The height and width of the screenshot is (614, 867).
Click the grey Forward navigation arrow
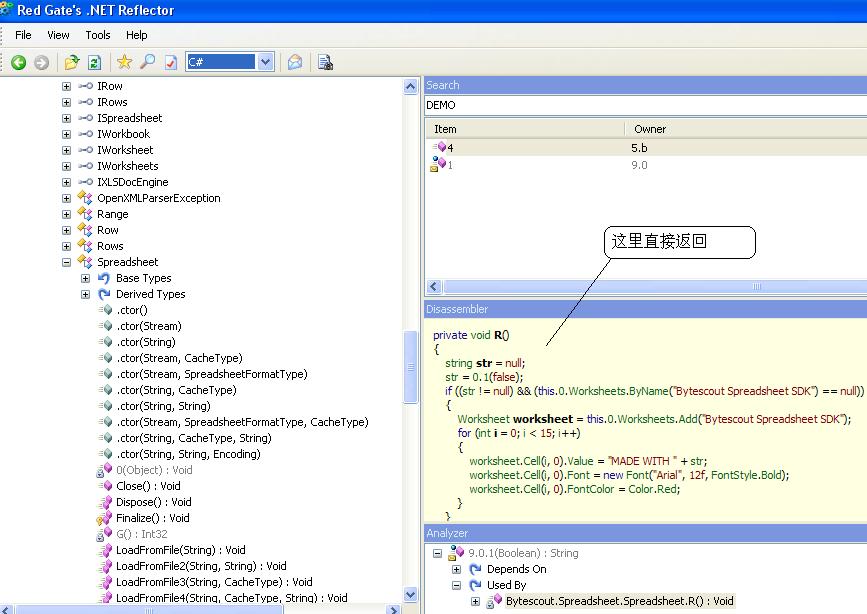click(41, 63)
